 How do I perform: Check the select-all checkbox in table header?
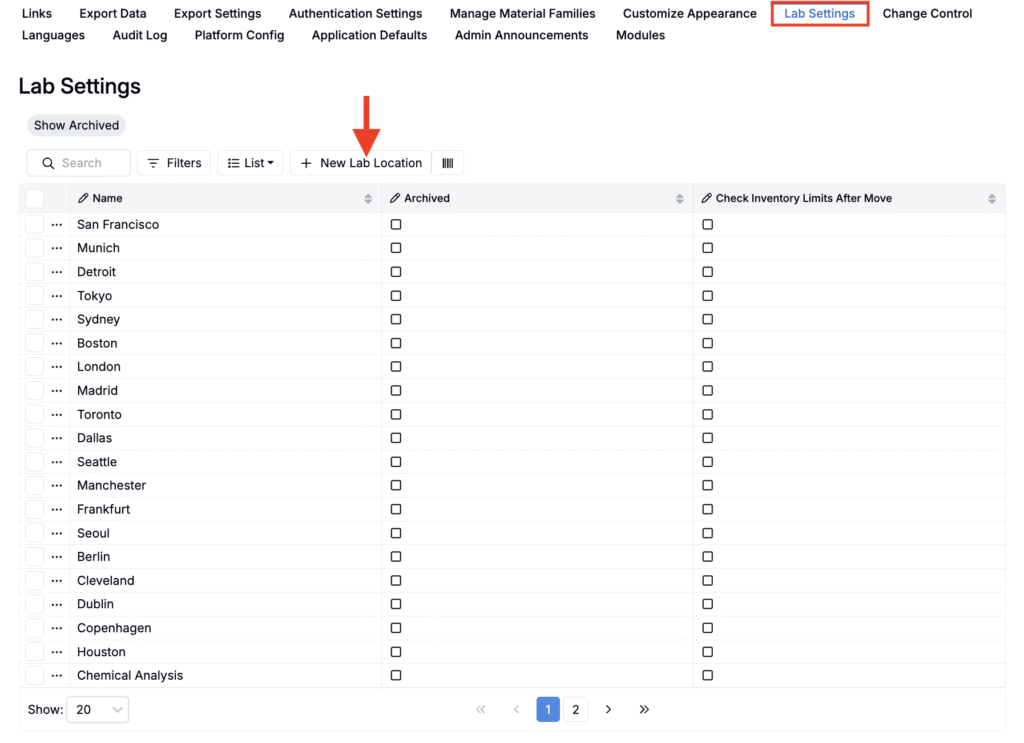(x=35, y=198)
